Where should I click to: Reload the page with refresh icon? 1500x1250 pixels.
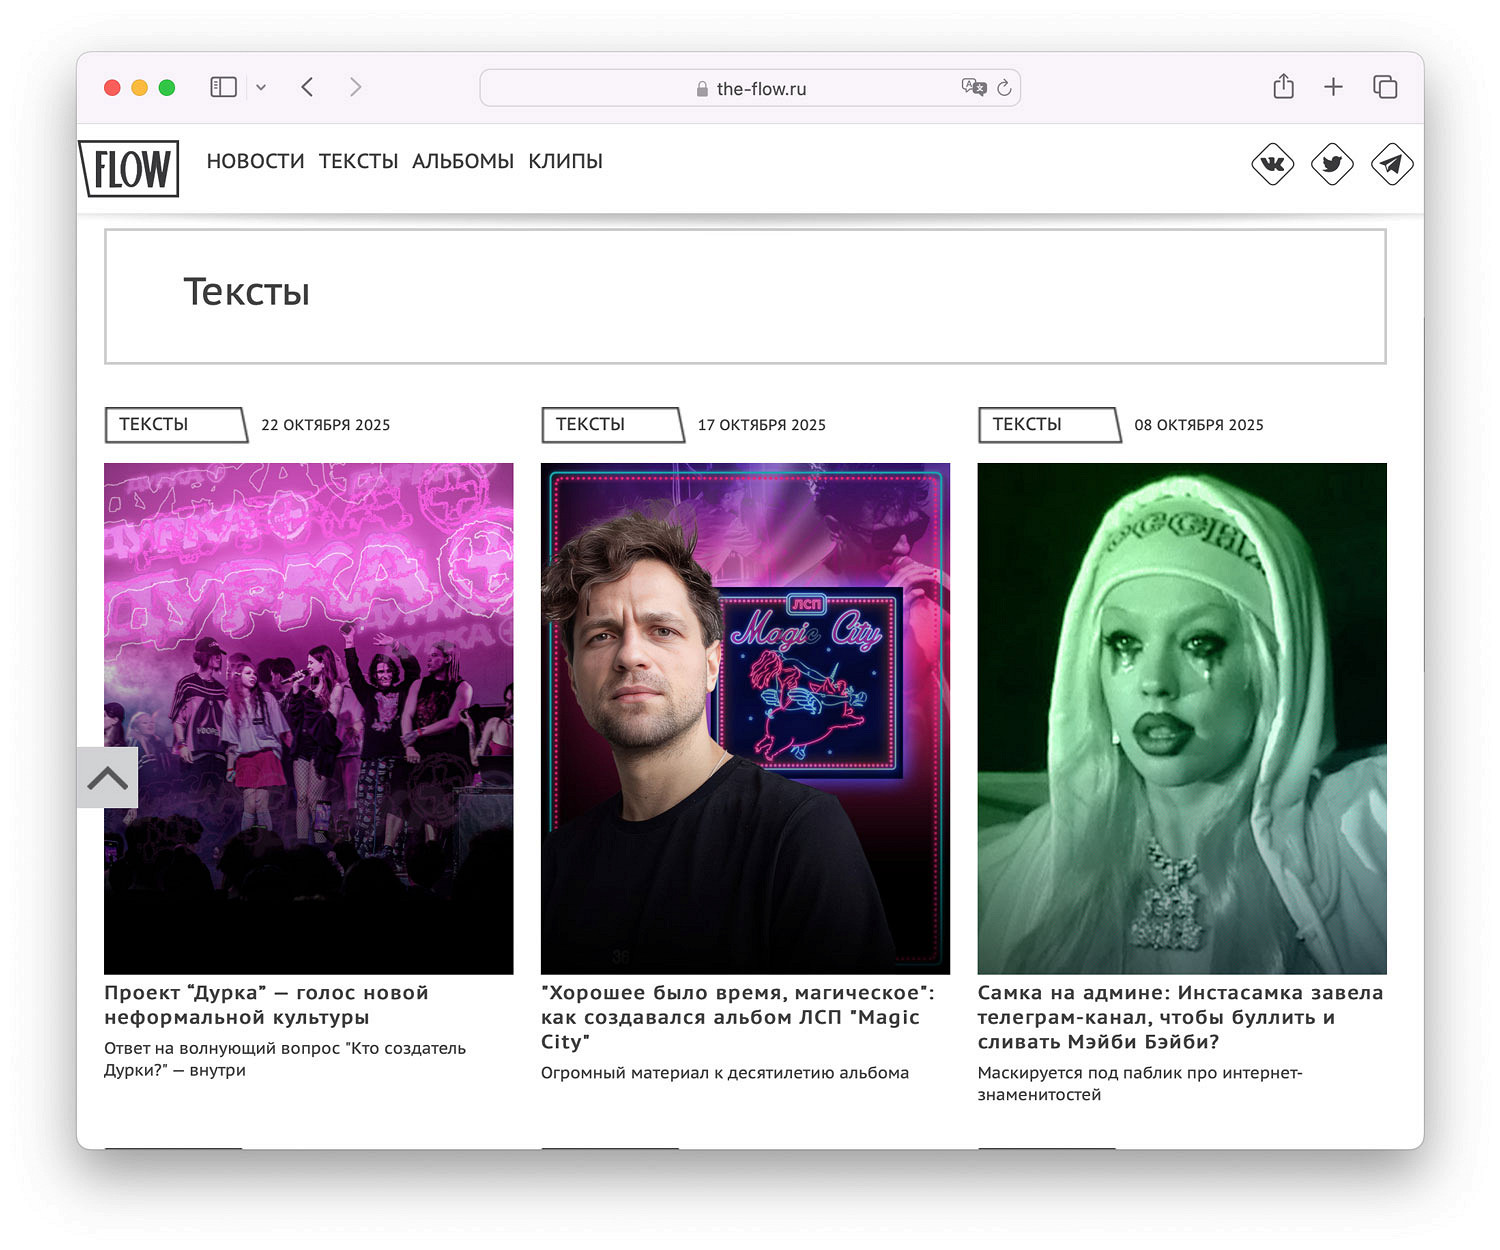point(1004,88)
